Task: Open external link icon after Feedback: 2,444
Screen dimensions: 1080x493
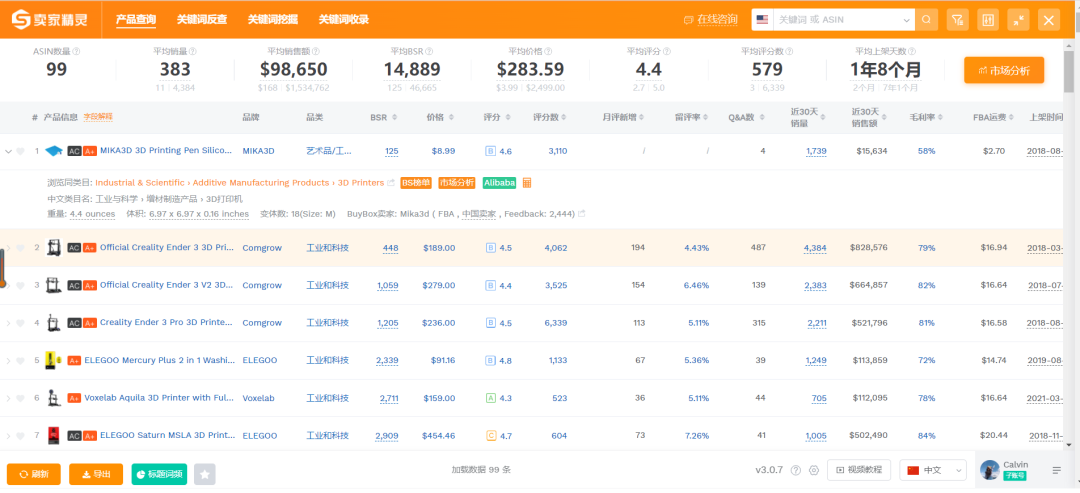Action: (582, 214)
